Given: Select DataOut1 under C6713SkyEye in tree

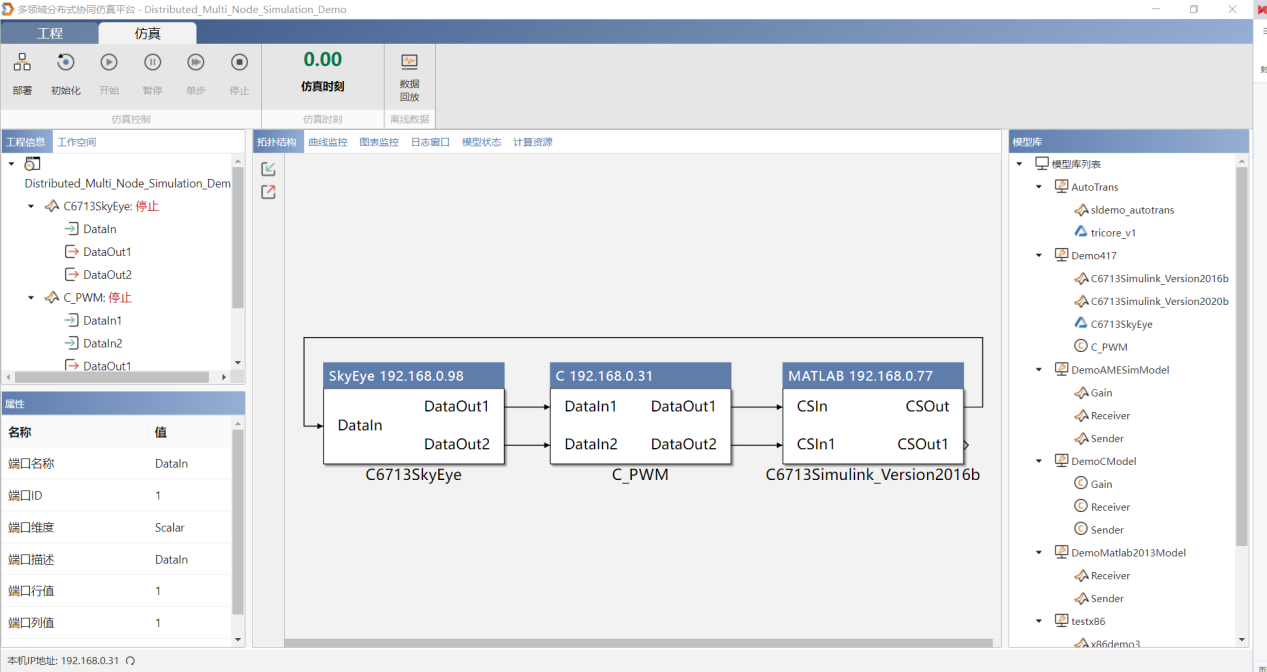Looking at the screenshot, I should click(x=107, y=252).
